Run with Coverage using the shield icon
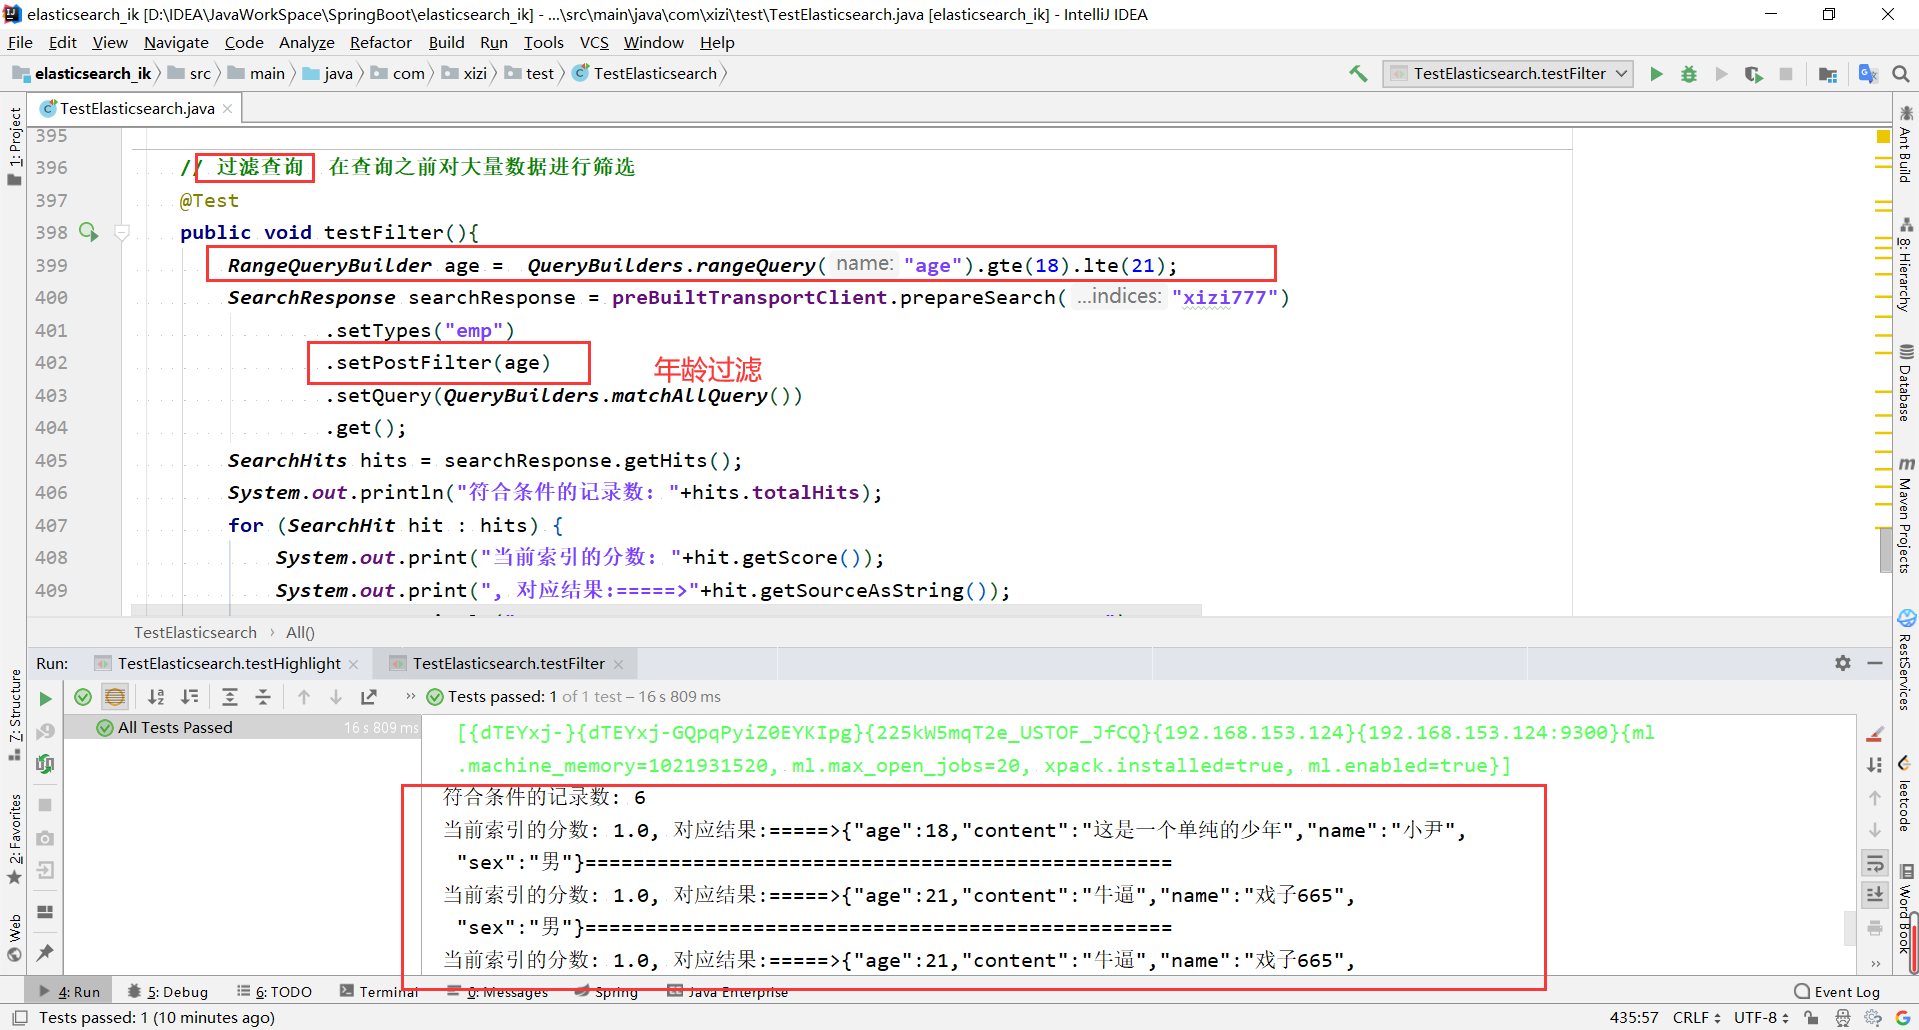Image resolution: width=1919 pixels, height=1030 pixels. (x=1753, y=74)
